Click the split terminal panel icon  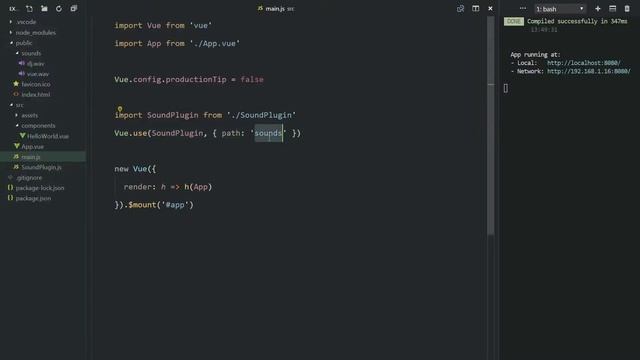pyautogui.click(x=612, y=9)
